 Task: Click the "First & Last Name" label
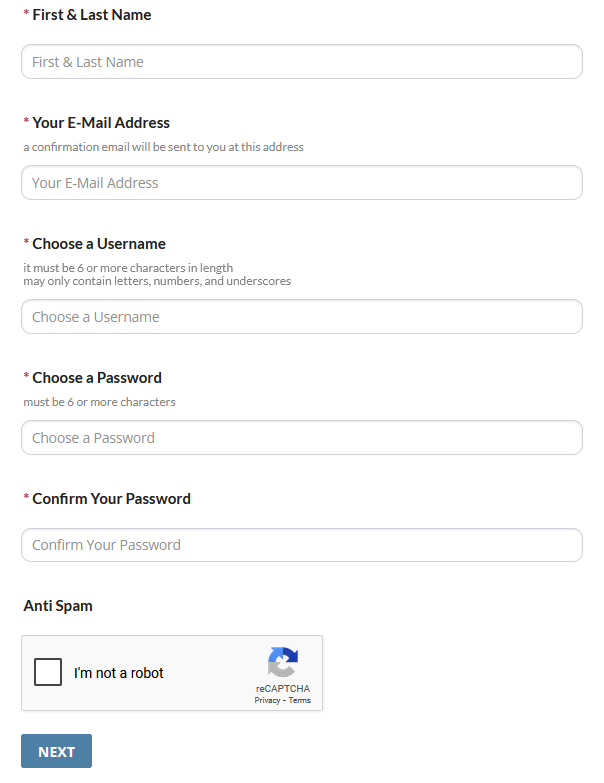click(x=92, y=15)
